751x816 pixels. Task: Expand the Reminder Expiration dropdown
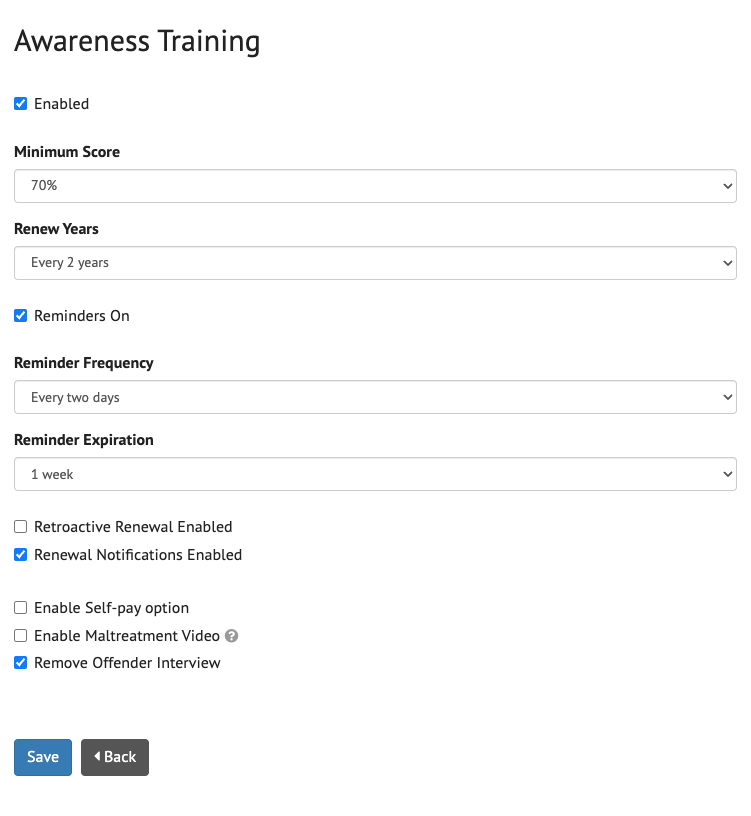(x=375, y=474)
